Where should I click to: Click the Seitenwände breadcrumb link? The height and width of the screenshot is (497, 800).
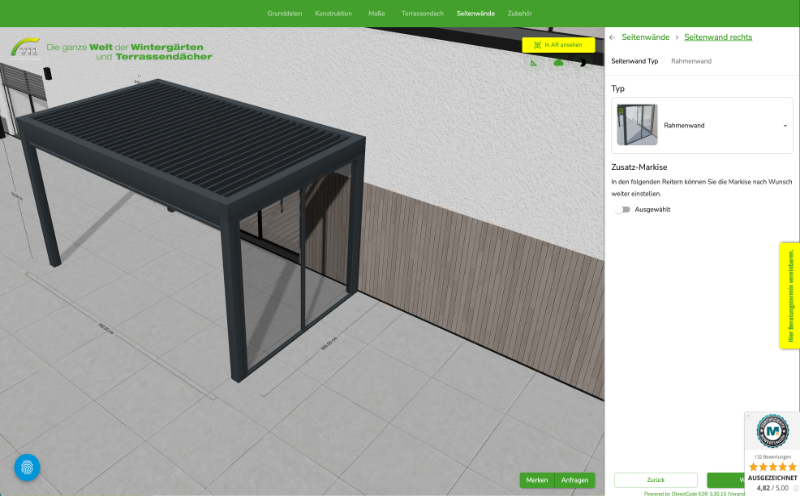tap(645, 37)
